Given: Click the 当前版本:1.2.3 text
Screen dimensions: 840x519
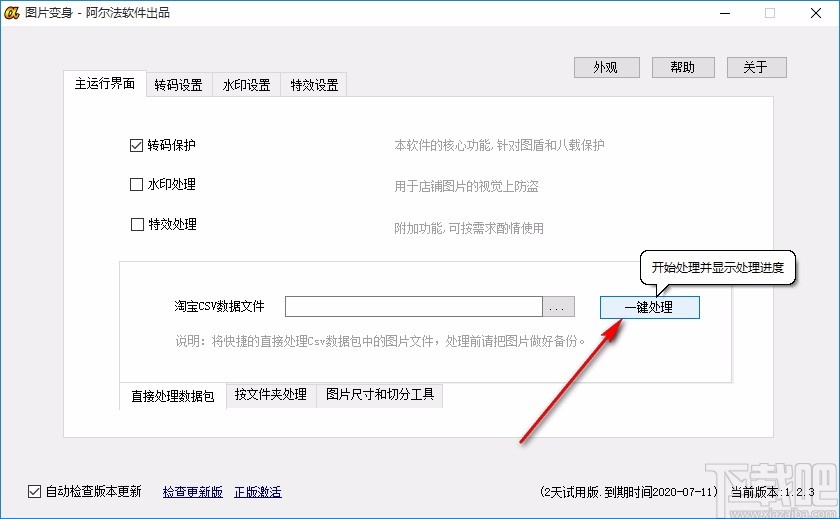Looking at the screenshot, I should [772, 492].
